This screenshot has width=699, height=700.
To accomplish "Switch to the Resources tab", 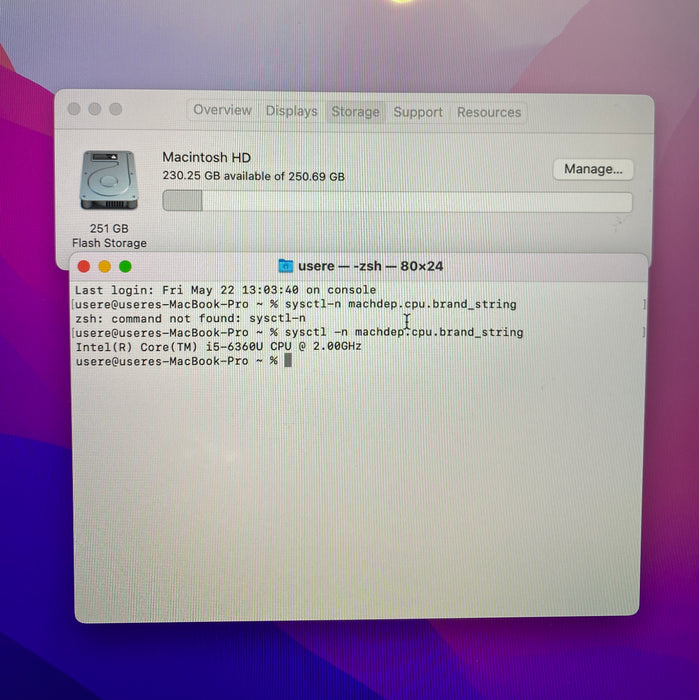I will click(x=489, y=112).
